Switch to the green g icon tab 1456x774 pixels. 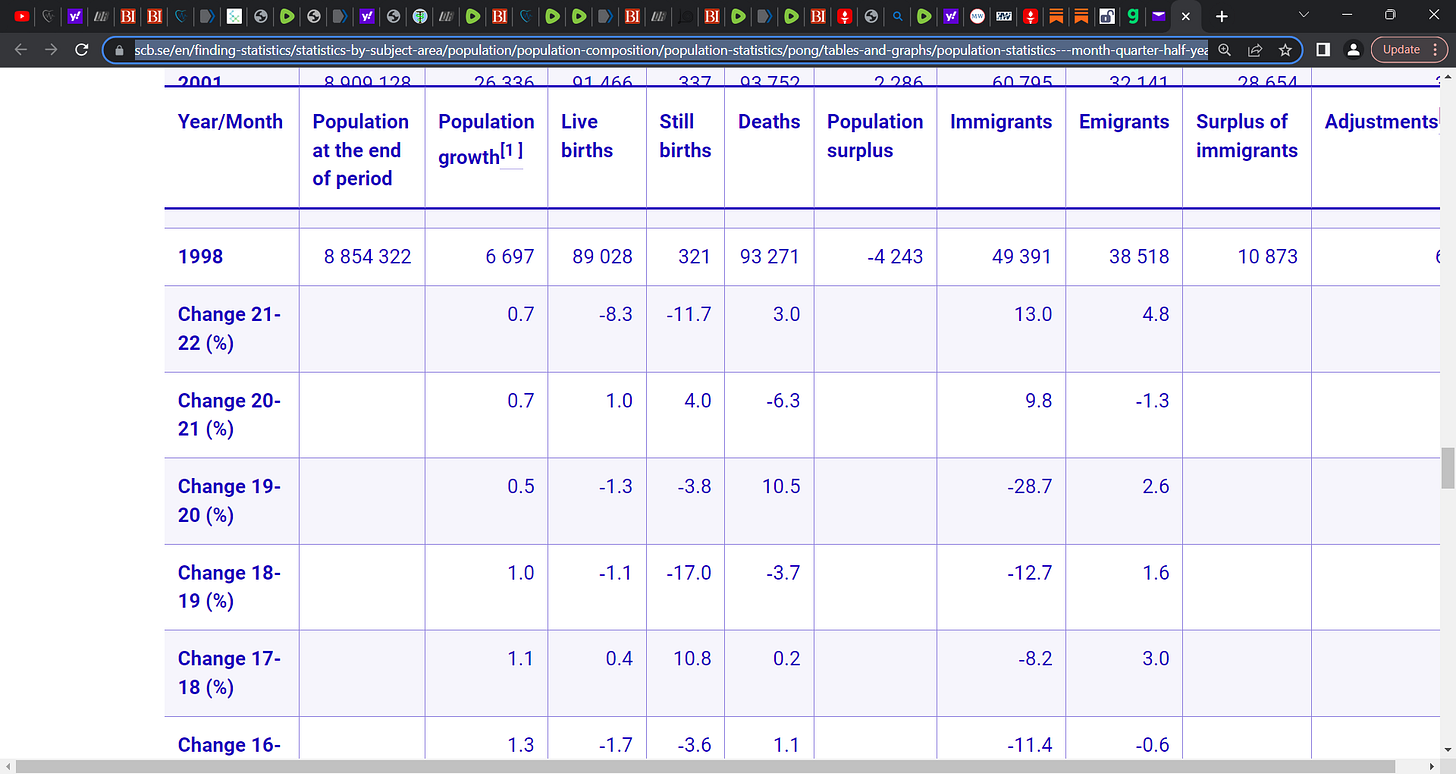point(1132,17)
